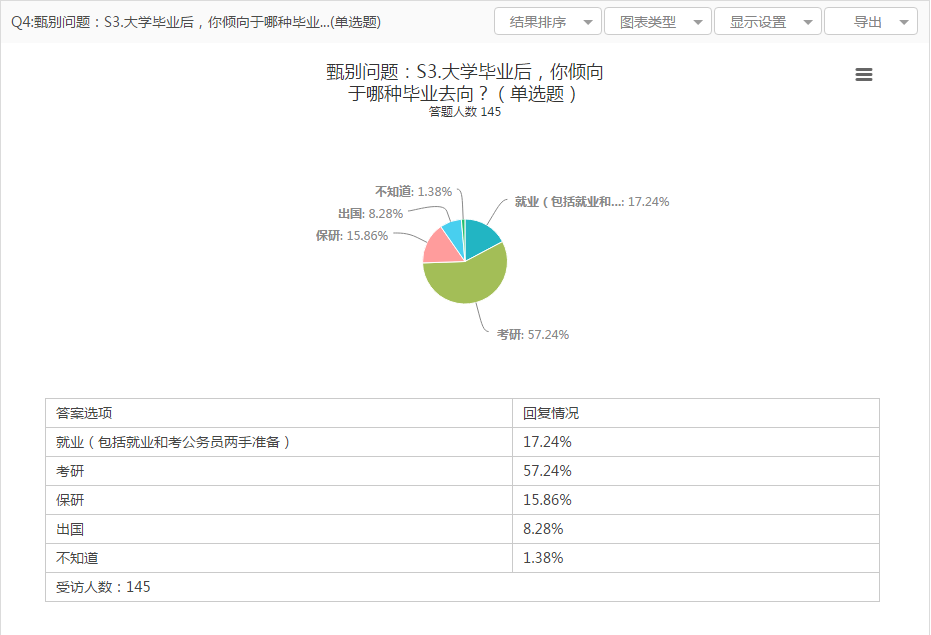Click the 不知道: 1.38% chart label
This screenshot has width=931, height=635.
tap(413, 191)
